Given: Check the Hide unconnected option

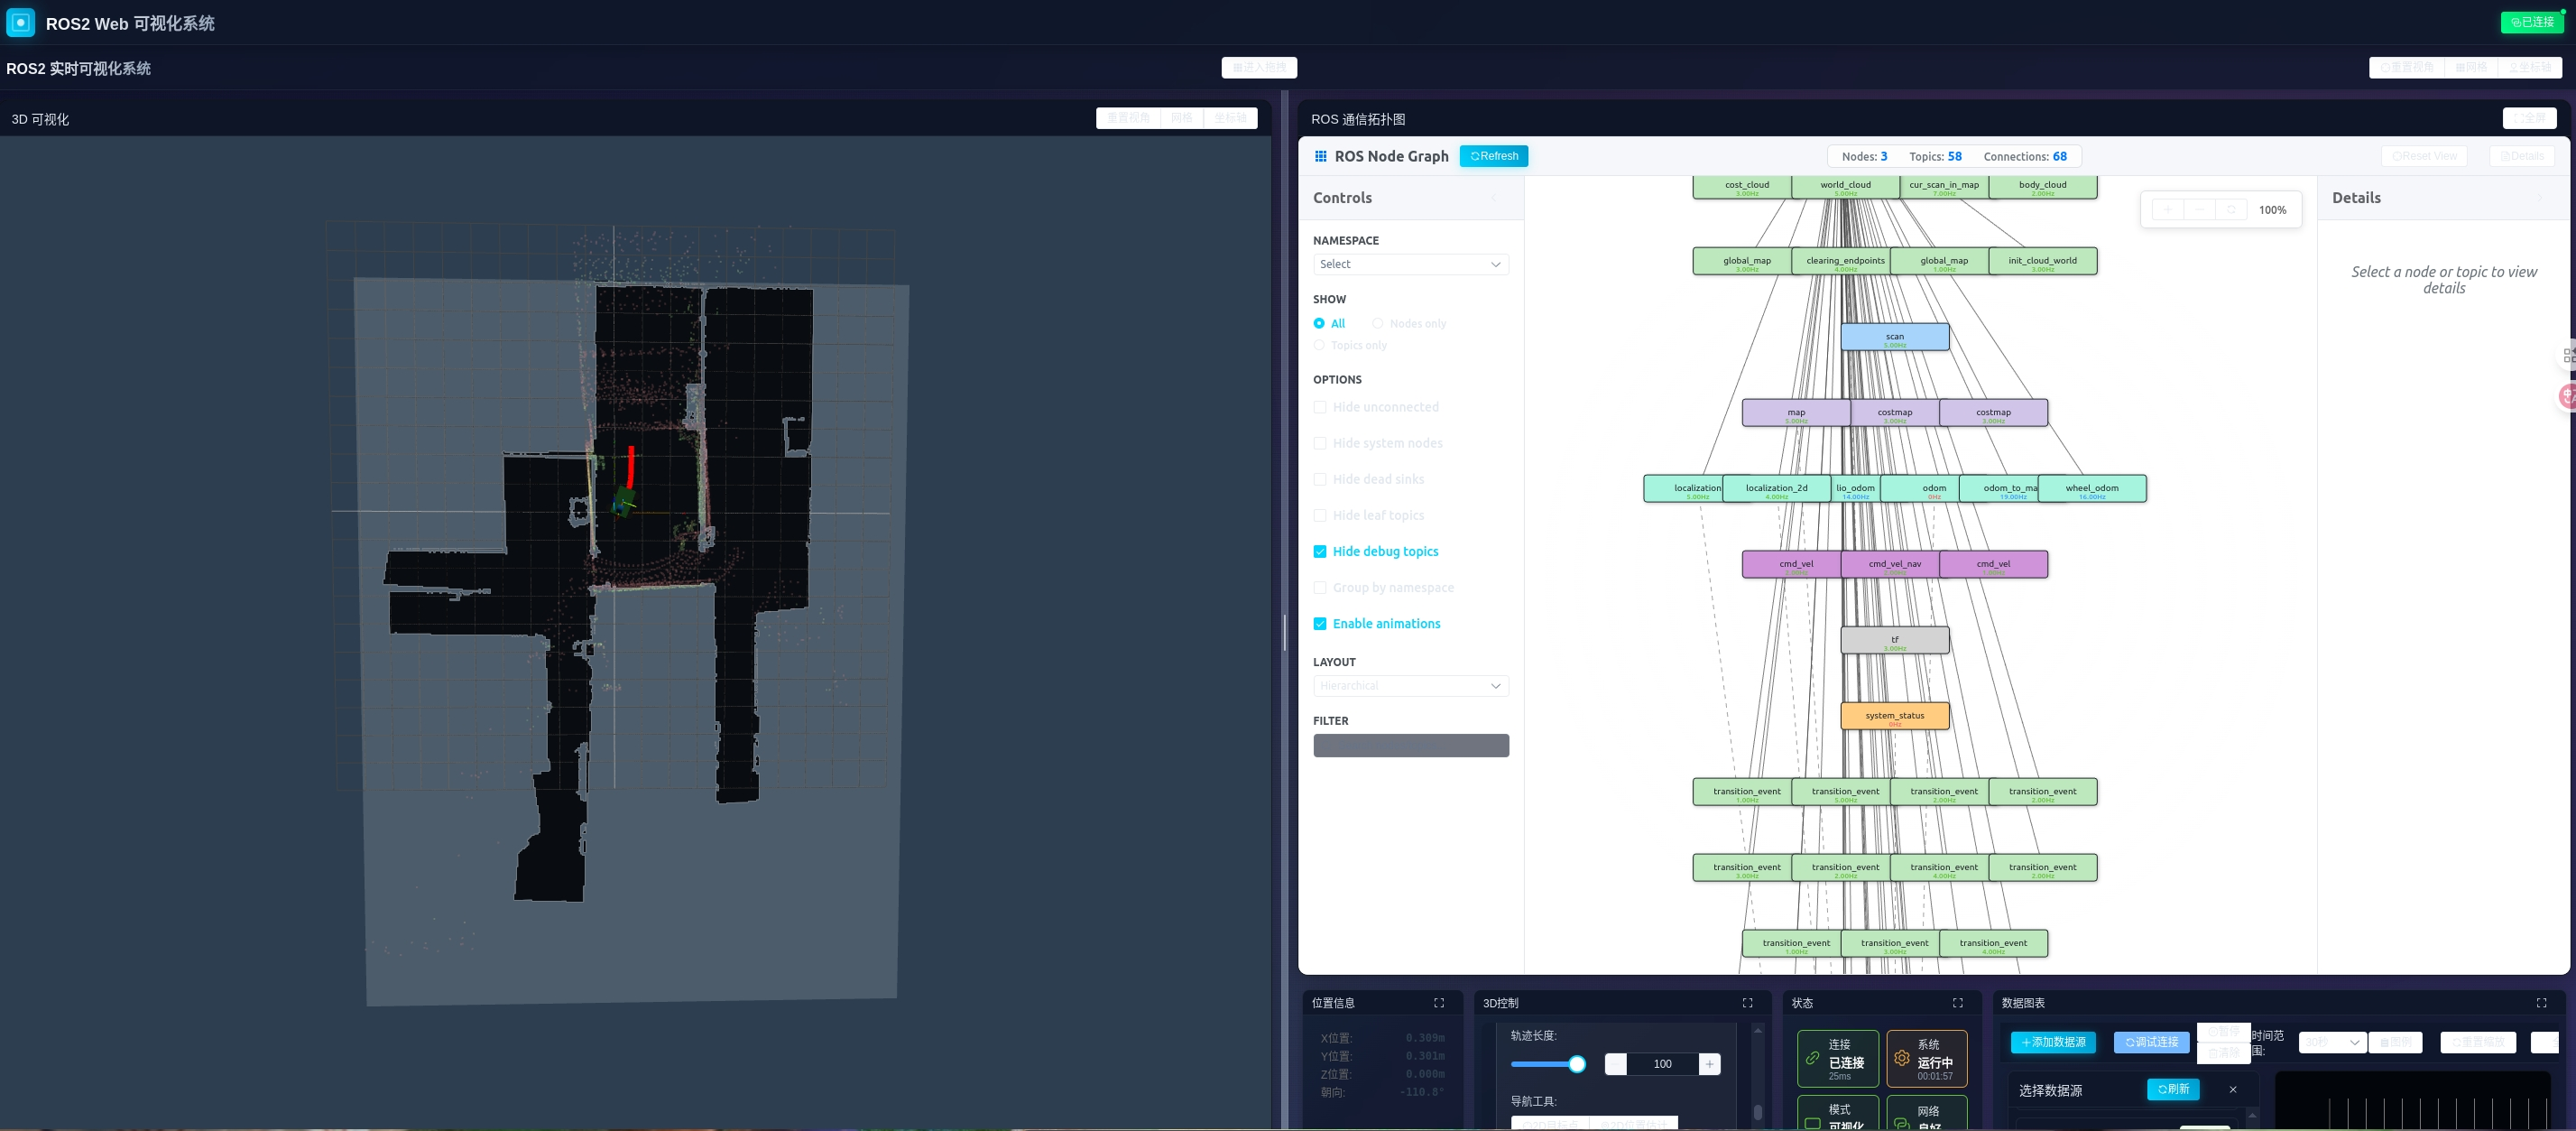Looking at the screenshot, I should coord(1320,407).
